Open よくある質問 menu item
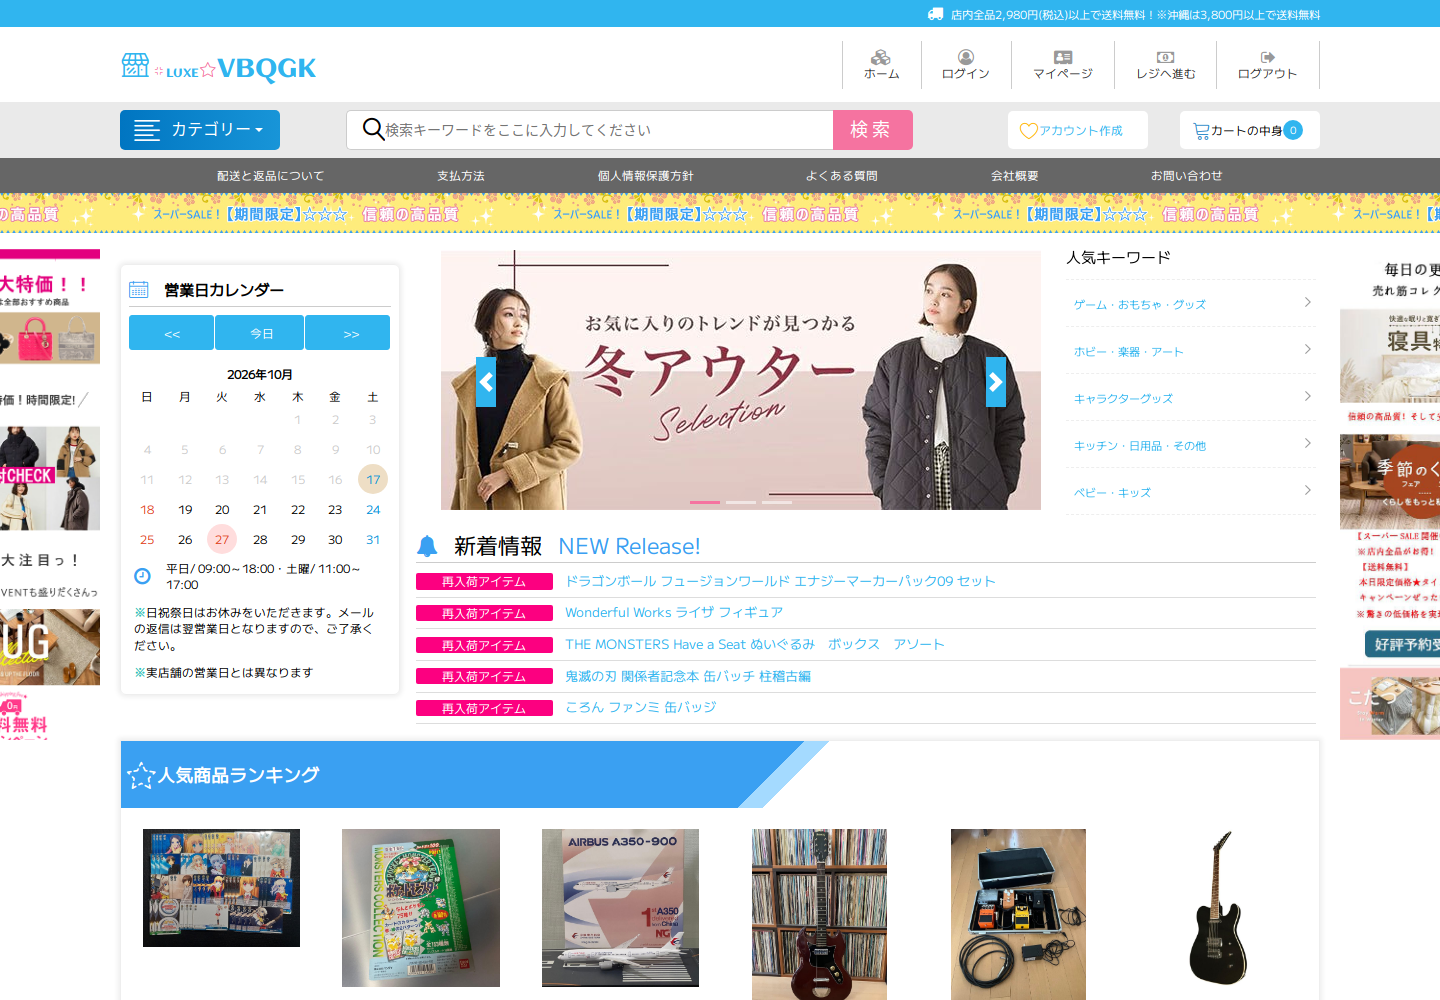Viewport: 1440px width, 1000px height. (x=842, y=176)
